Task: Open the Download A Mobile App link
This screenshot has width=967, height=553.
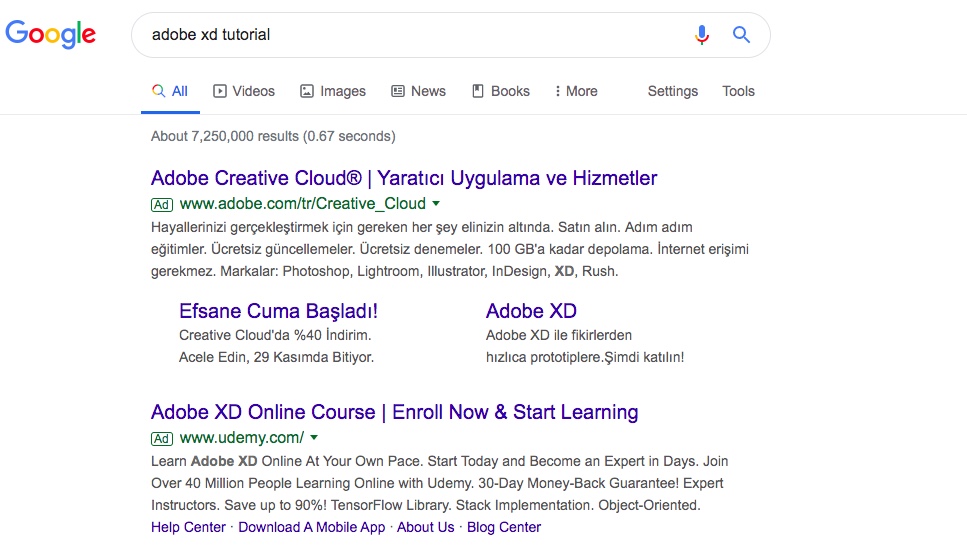Action: point(311,527)
